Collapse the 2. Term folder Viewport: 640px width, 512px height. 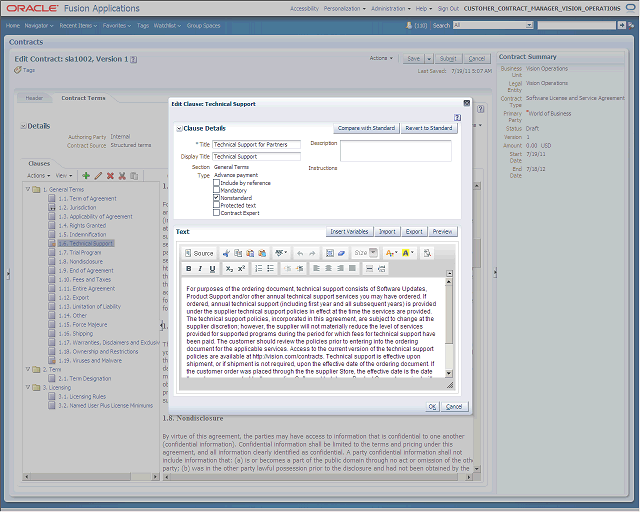point(28,370)
